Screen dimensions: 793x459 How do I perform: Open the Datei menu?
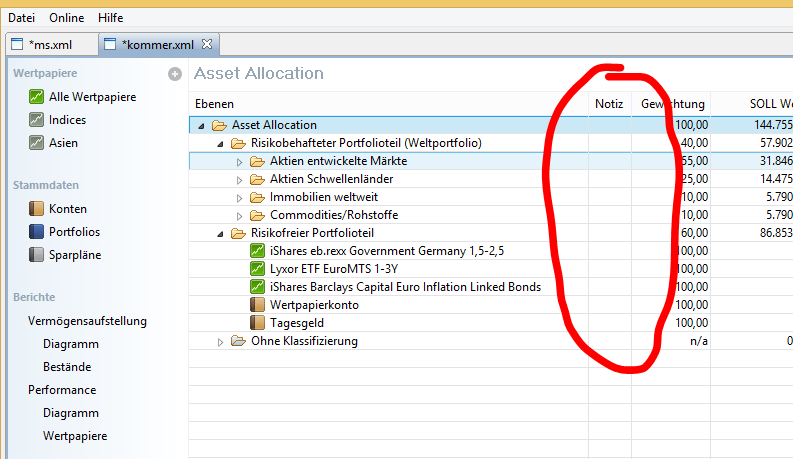click(x=21, y=18)
